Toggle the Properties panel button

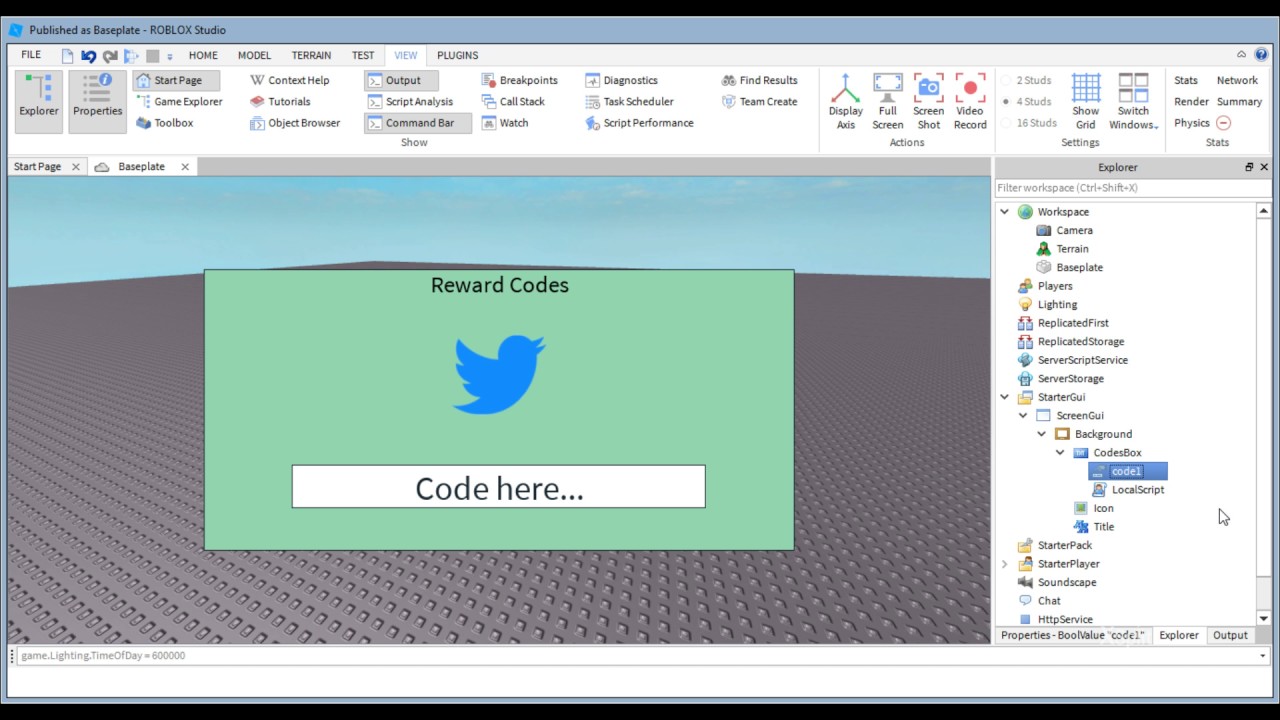coord(97,101)
